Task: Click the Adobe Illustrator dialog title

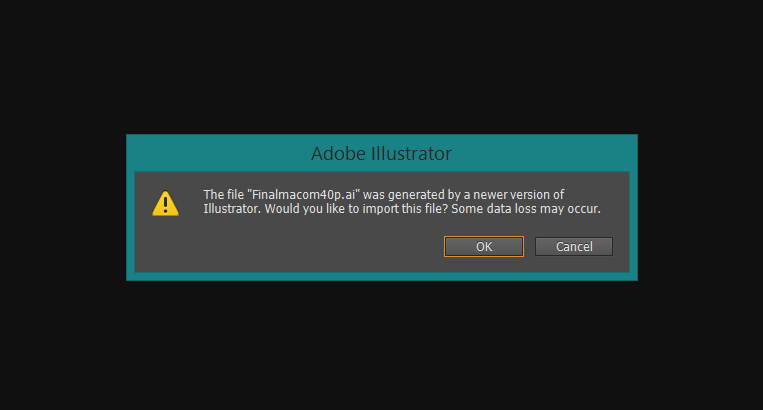Action: point(381,154)
